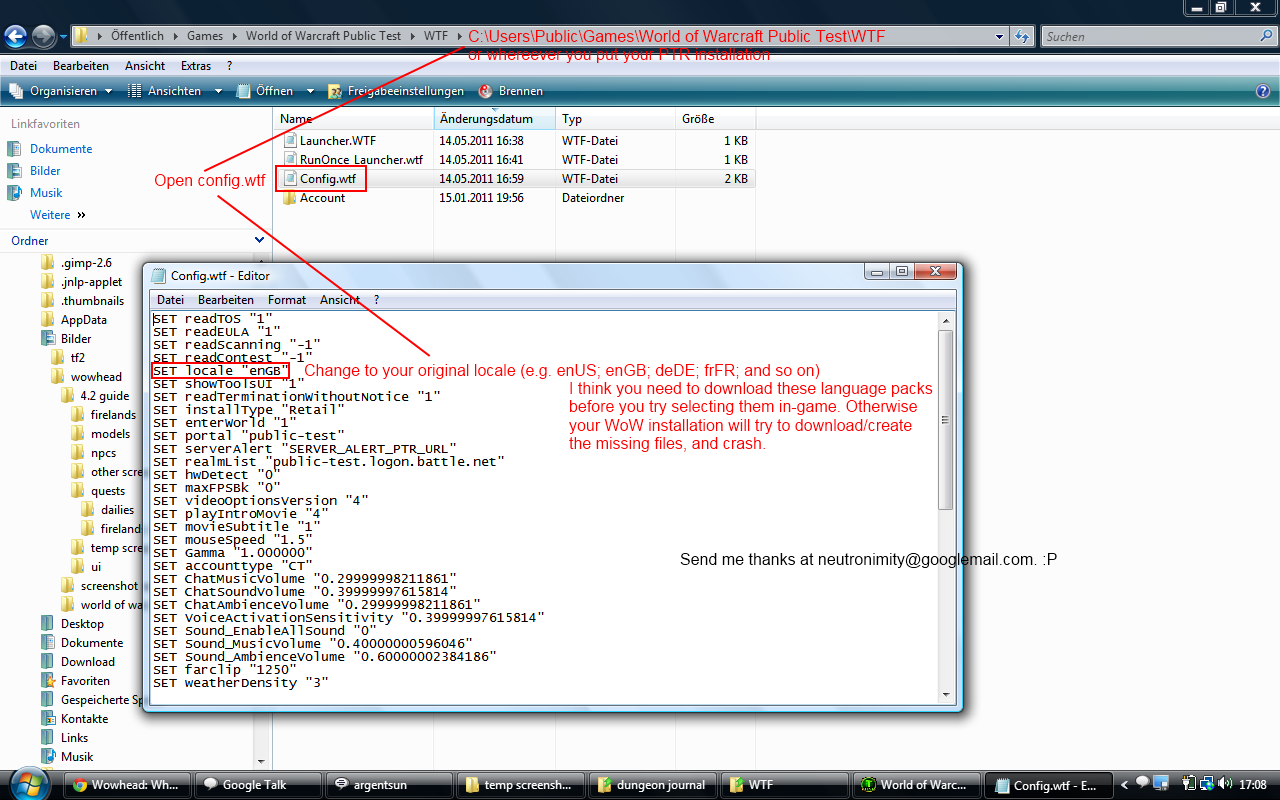
Task: Open the Account folder in file list
Action: pos(322,198)
